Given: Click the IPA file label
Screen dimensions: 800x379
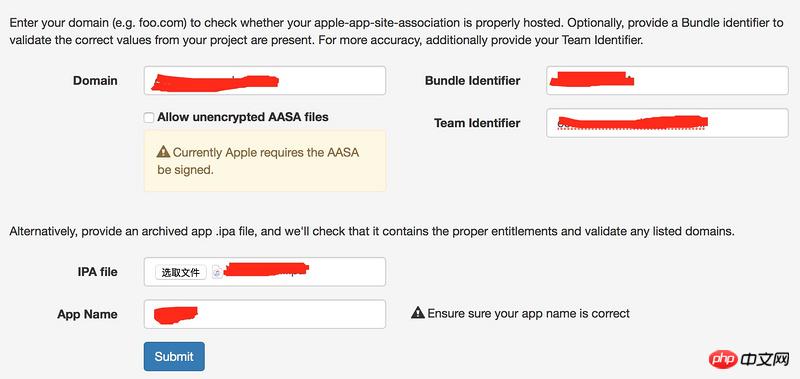Looking at the screenshot, I should [97, 272].
